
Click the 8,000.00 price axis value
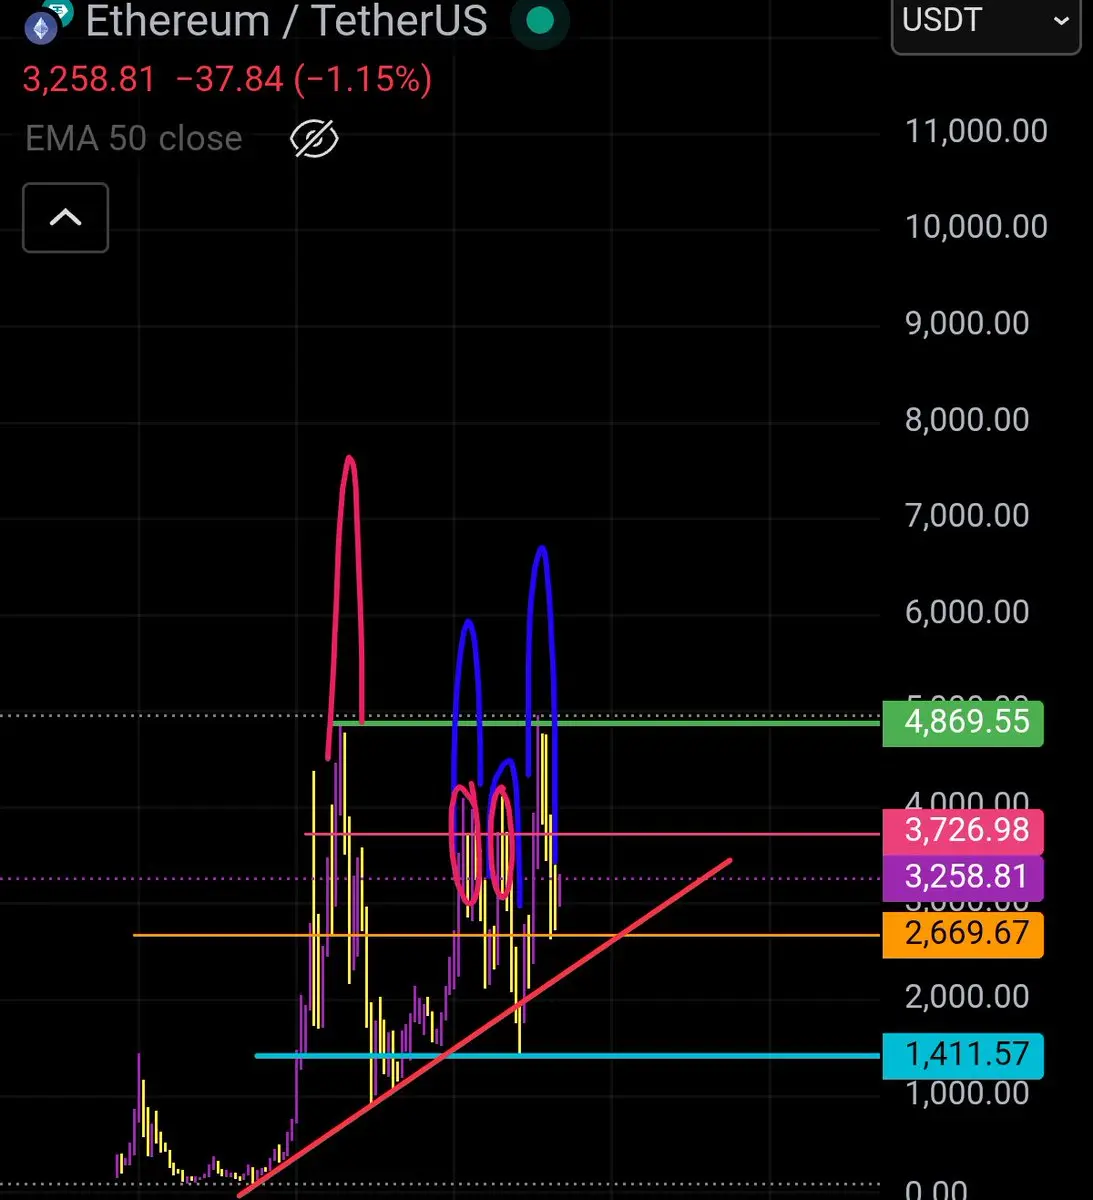click(967, 419)
